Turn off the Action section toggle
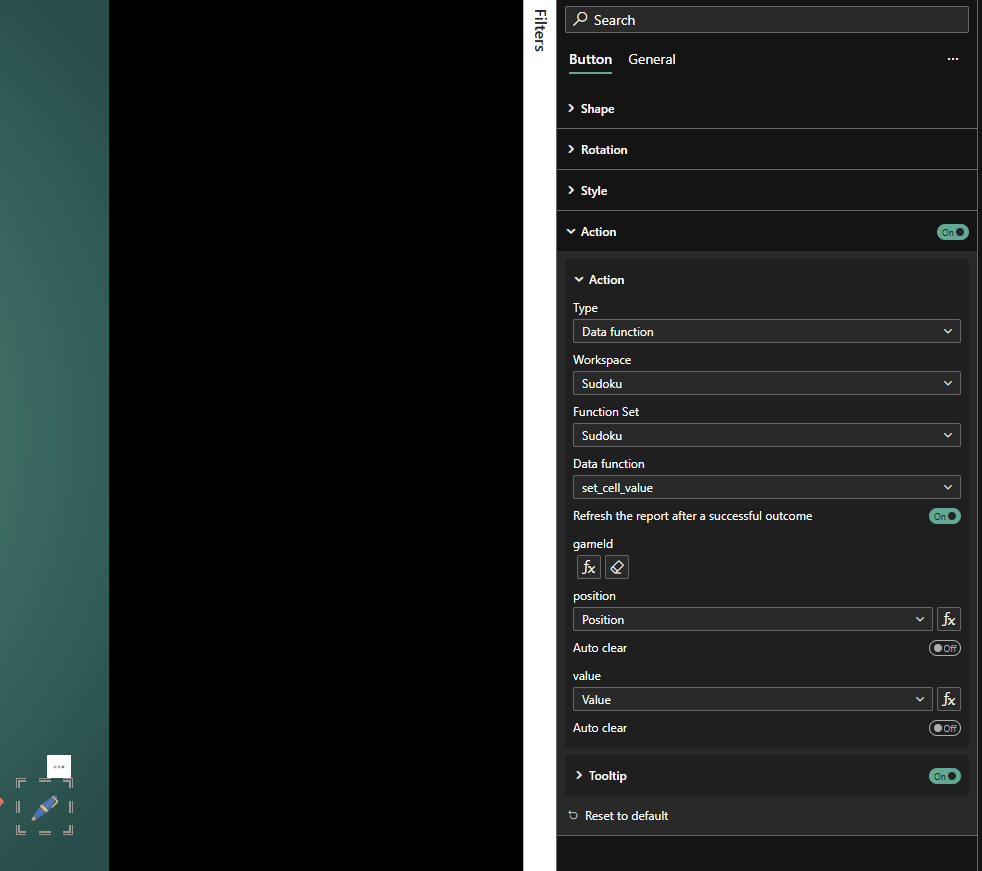This screenshot has height=871, width=982. point(952,232)
